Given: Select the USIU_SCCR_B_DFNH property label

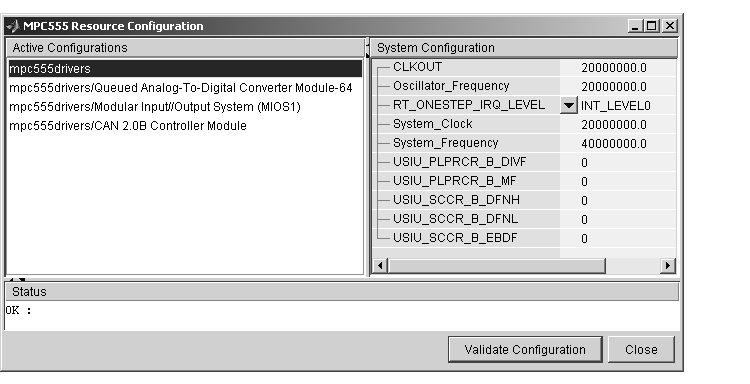Looking at the screenshot, I should (456, 200).
